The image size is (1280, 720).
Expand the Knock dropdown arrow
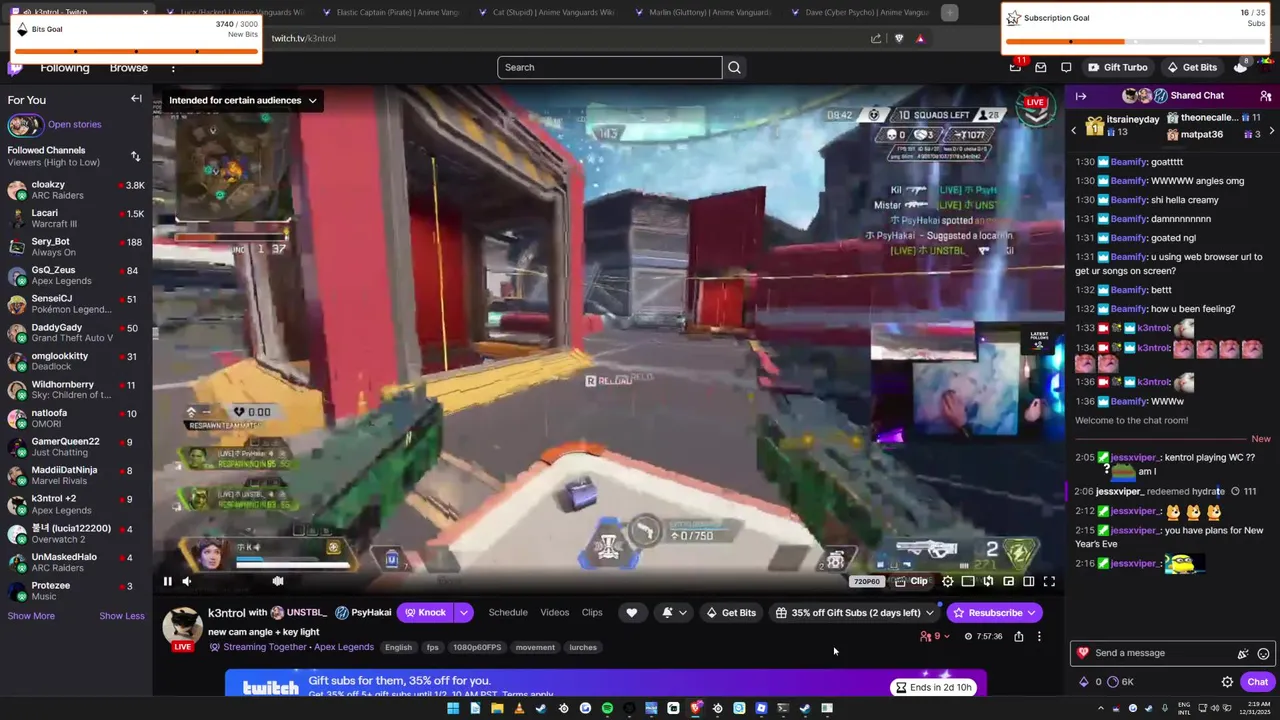point(464,612)
